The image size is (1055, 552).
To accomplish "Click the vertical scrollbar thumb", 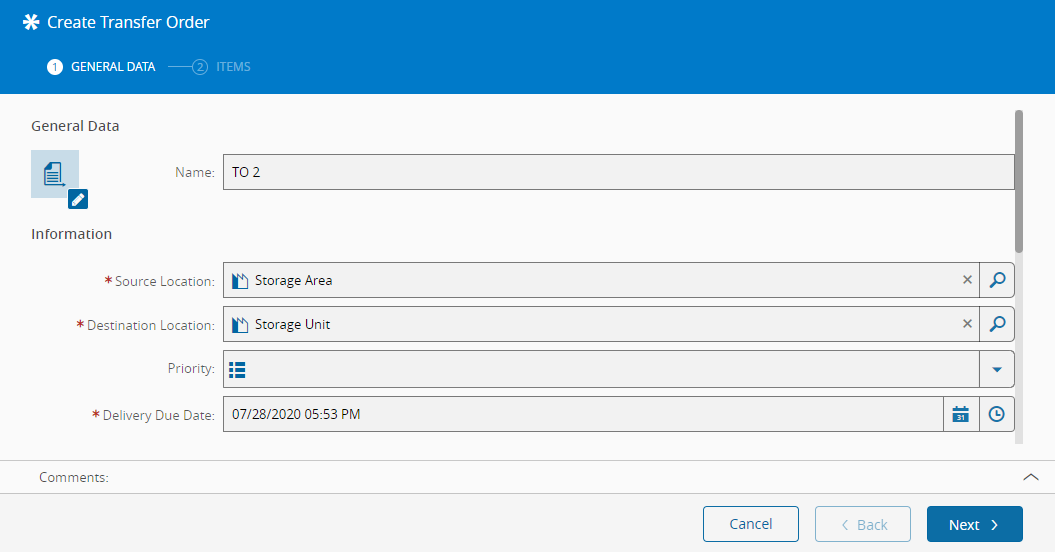I will coord(1019,180).
